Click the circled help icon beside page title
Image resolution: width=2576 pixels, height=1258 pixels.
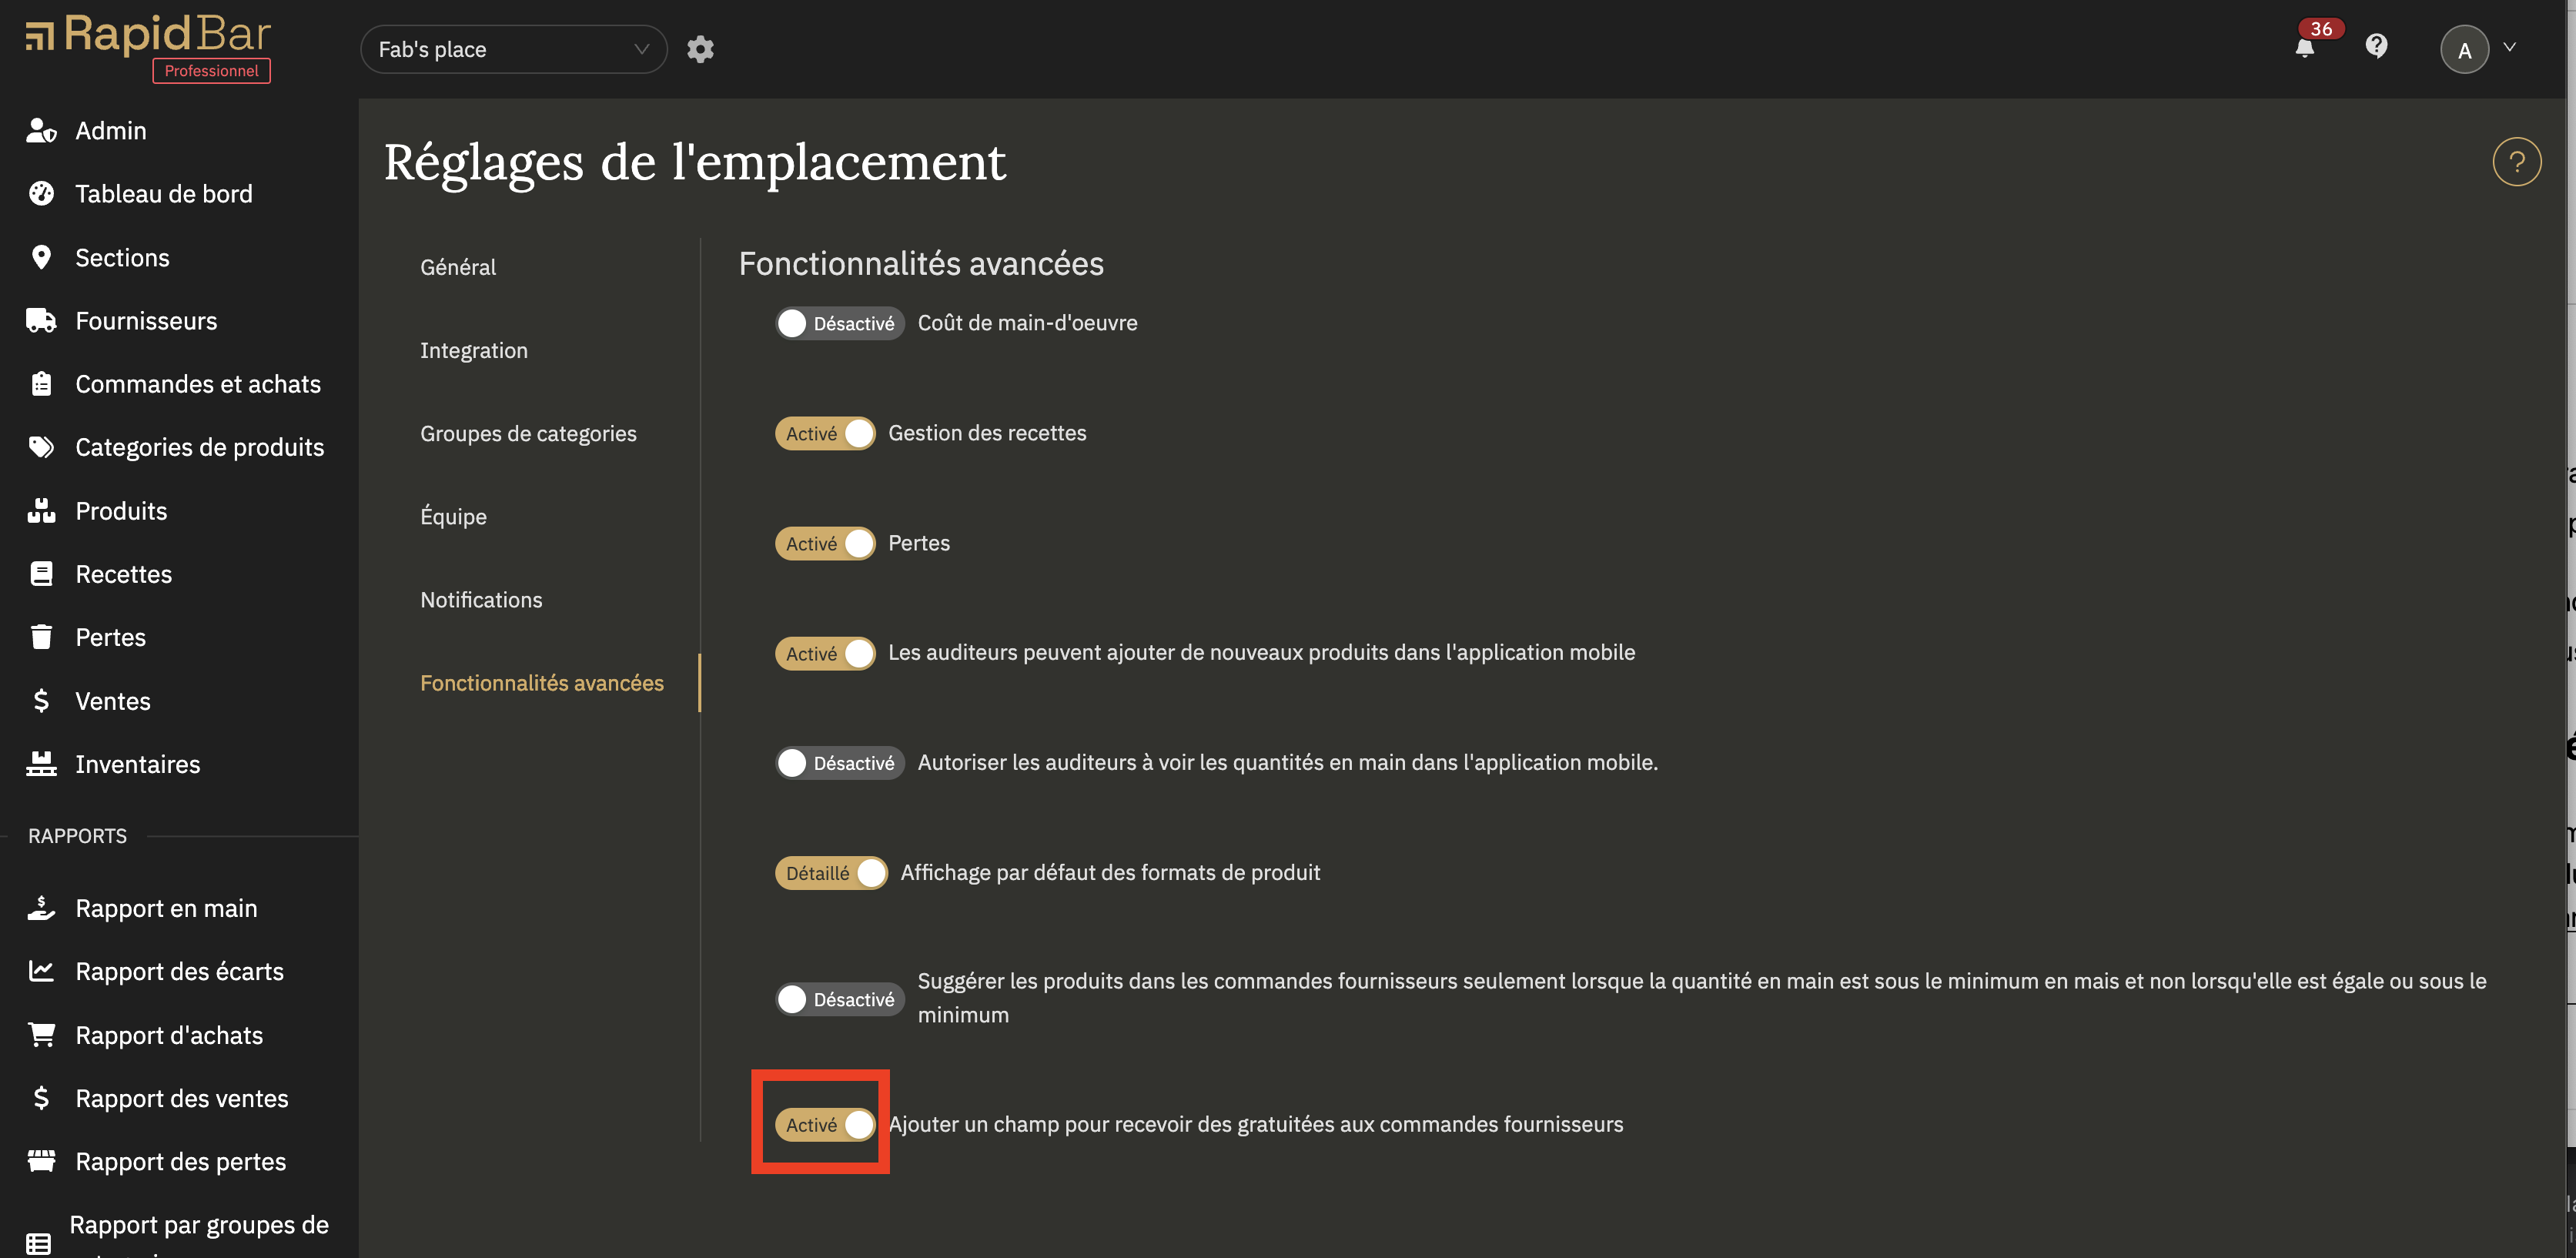[x=2516, y=162]
